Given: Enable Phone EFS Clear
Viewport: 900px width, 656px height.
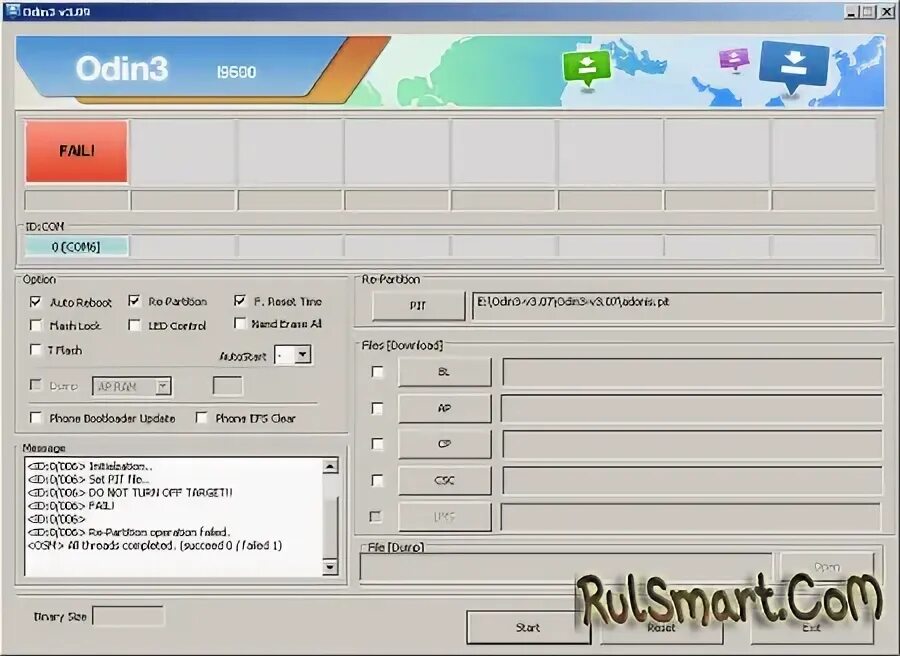Looking at the screenshot, I should click(x=201, y=418).
